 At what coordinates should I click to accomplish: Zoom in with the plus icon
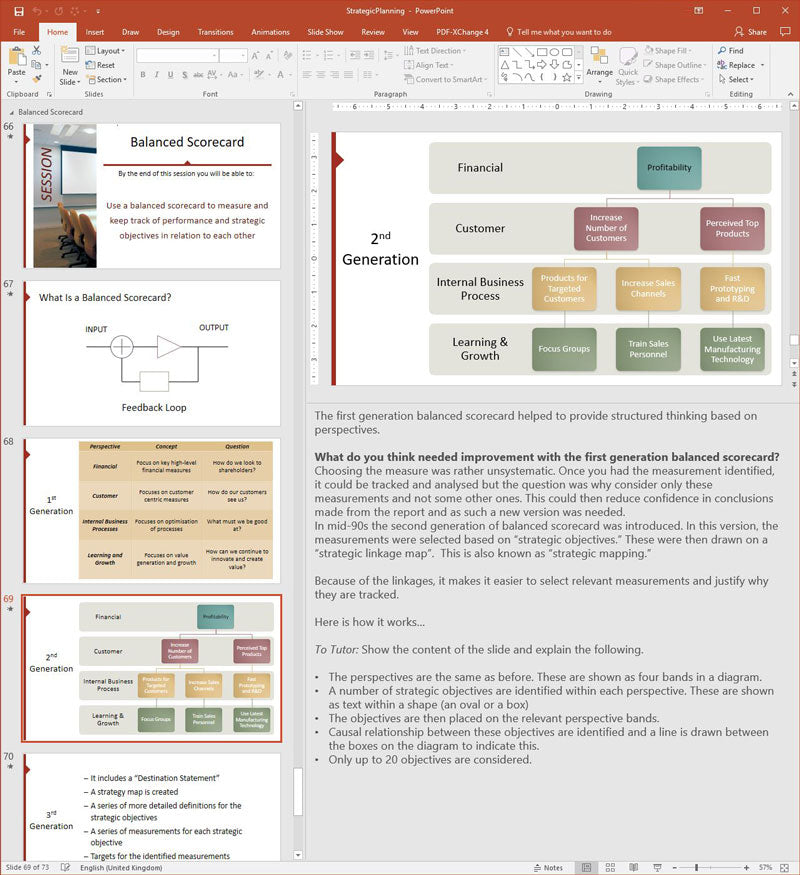click(746, 868)
